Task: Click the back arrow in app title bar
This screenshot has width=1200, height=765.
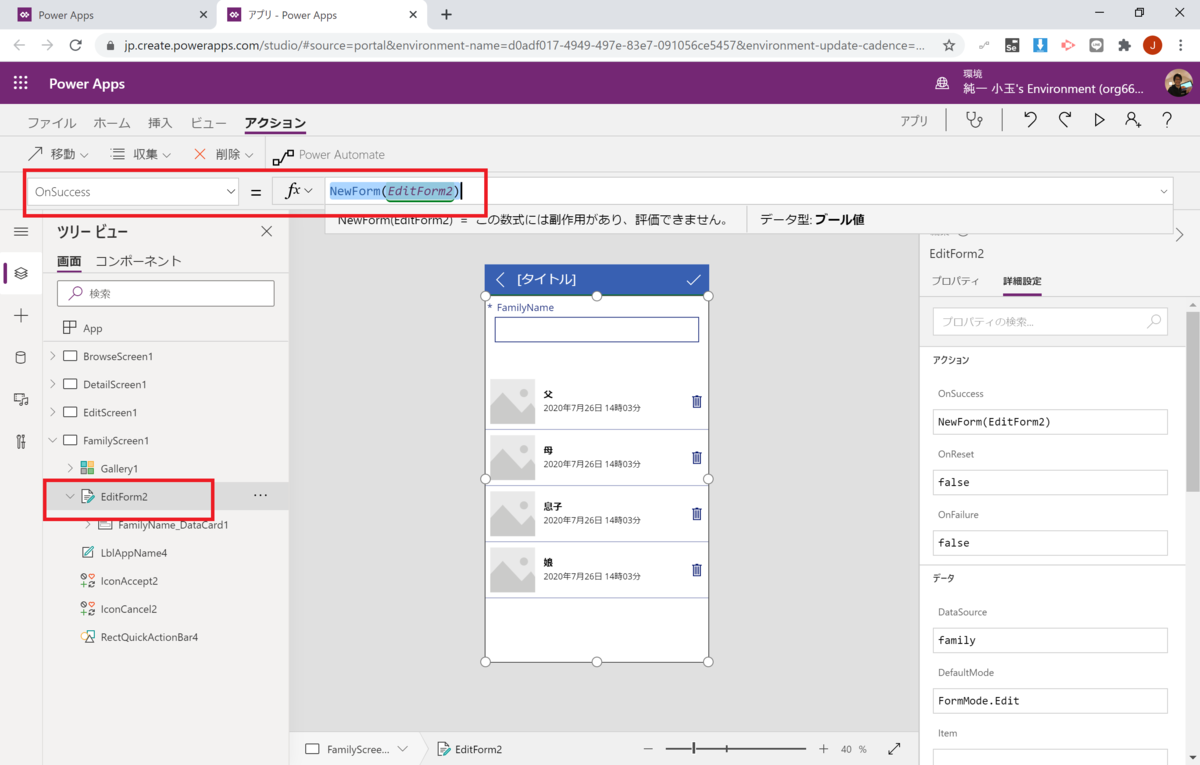Action: pos(501,280)
